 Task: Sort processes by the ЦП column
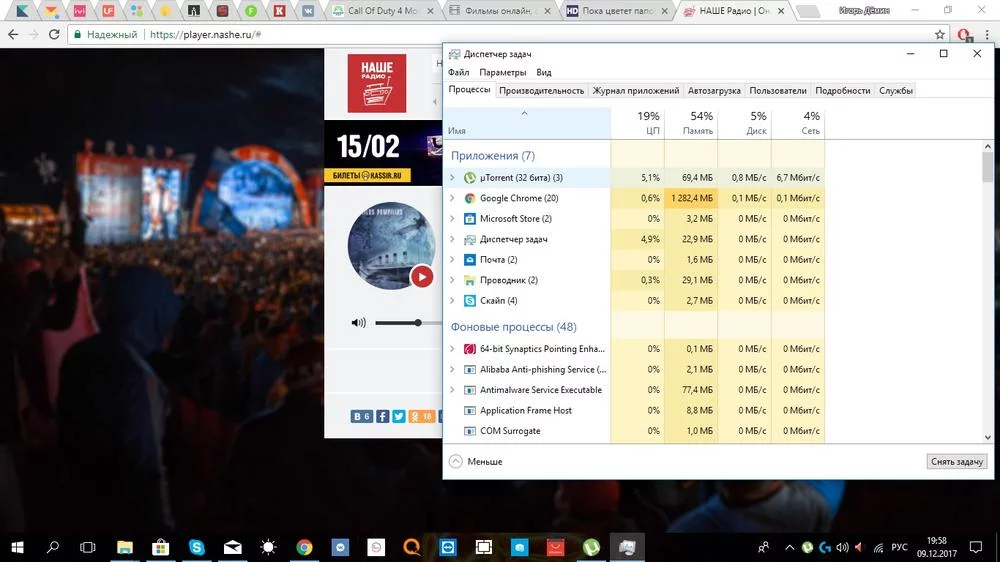point(638,123)
